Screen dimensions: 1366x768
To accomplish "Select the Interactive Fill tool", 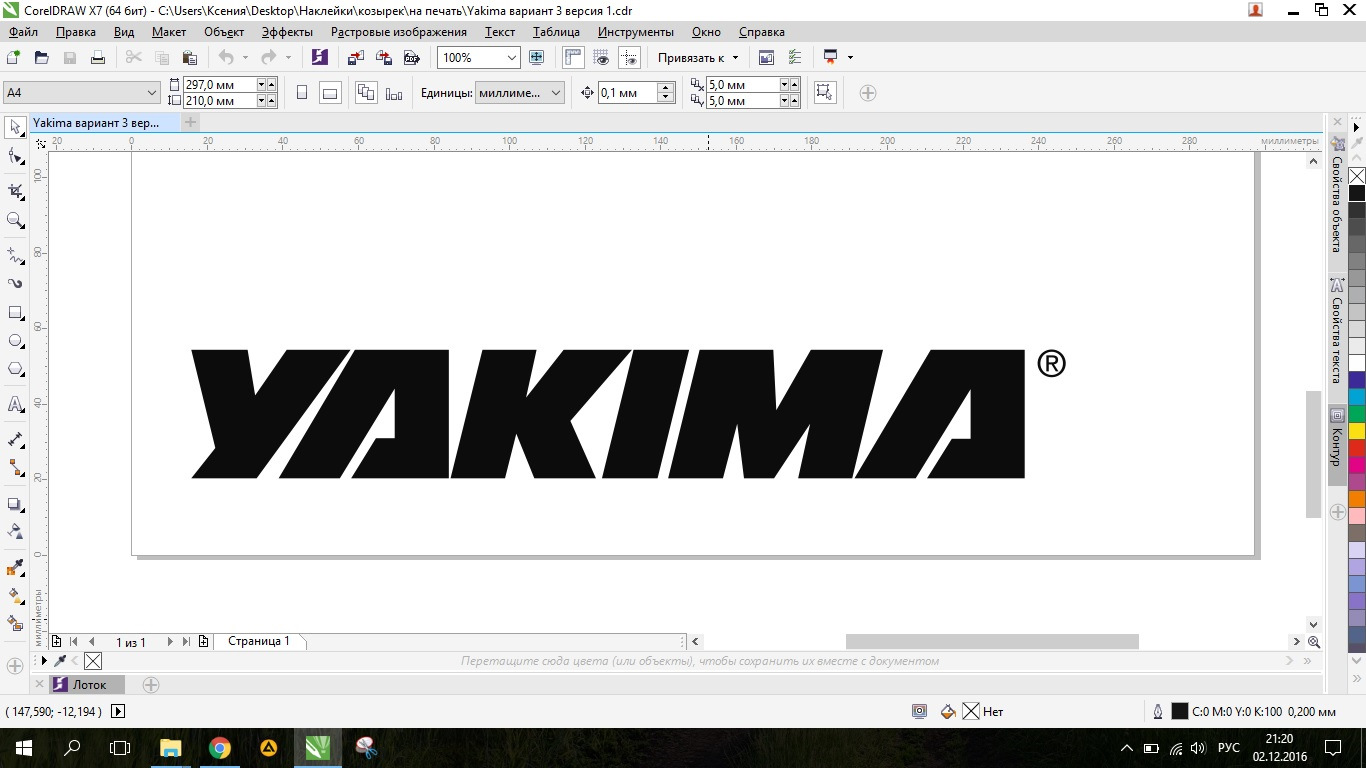I will (x=16, y=596).
